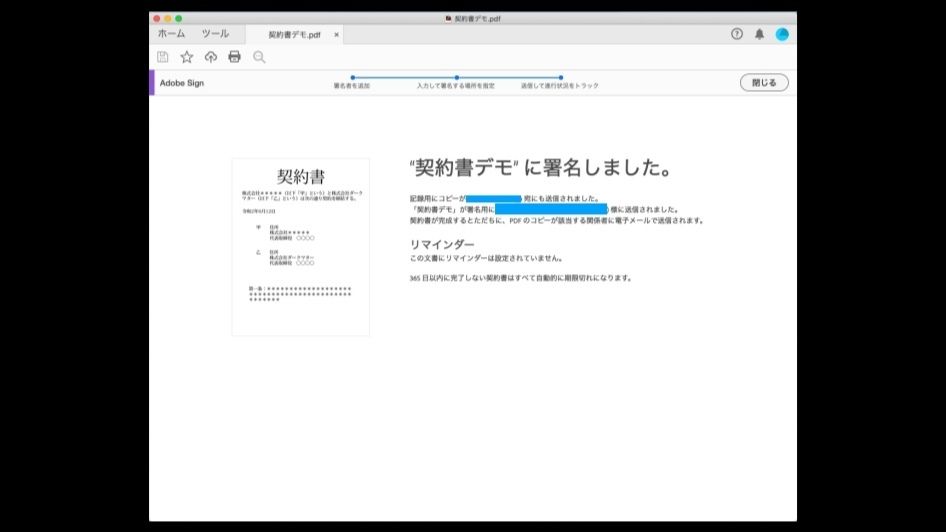The image size is (946, 532).
Task: Click the save file icon
Action: coord(163,57)
